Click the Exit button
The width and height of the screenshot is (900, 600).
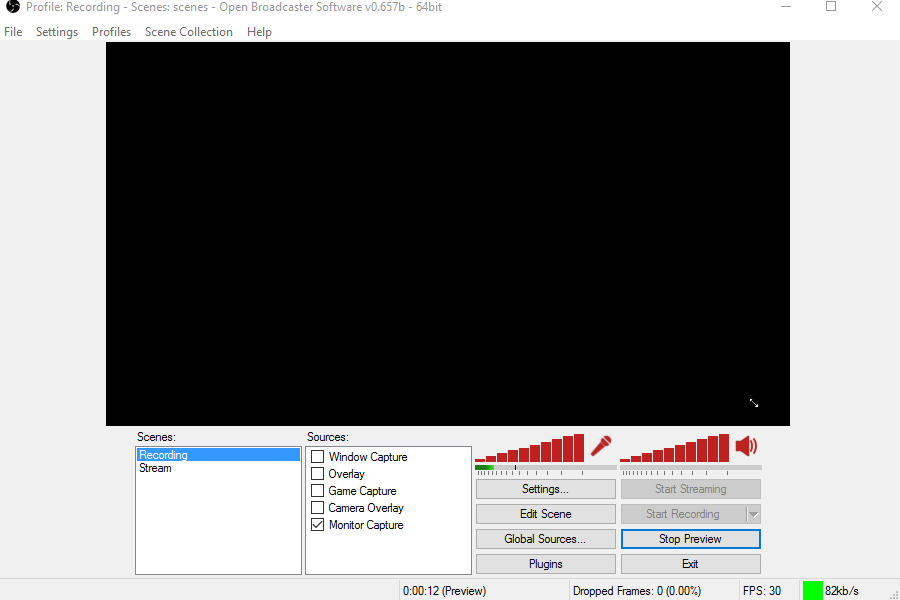[690, 564]
